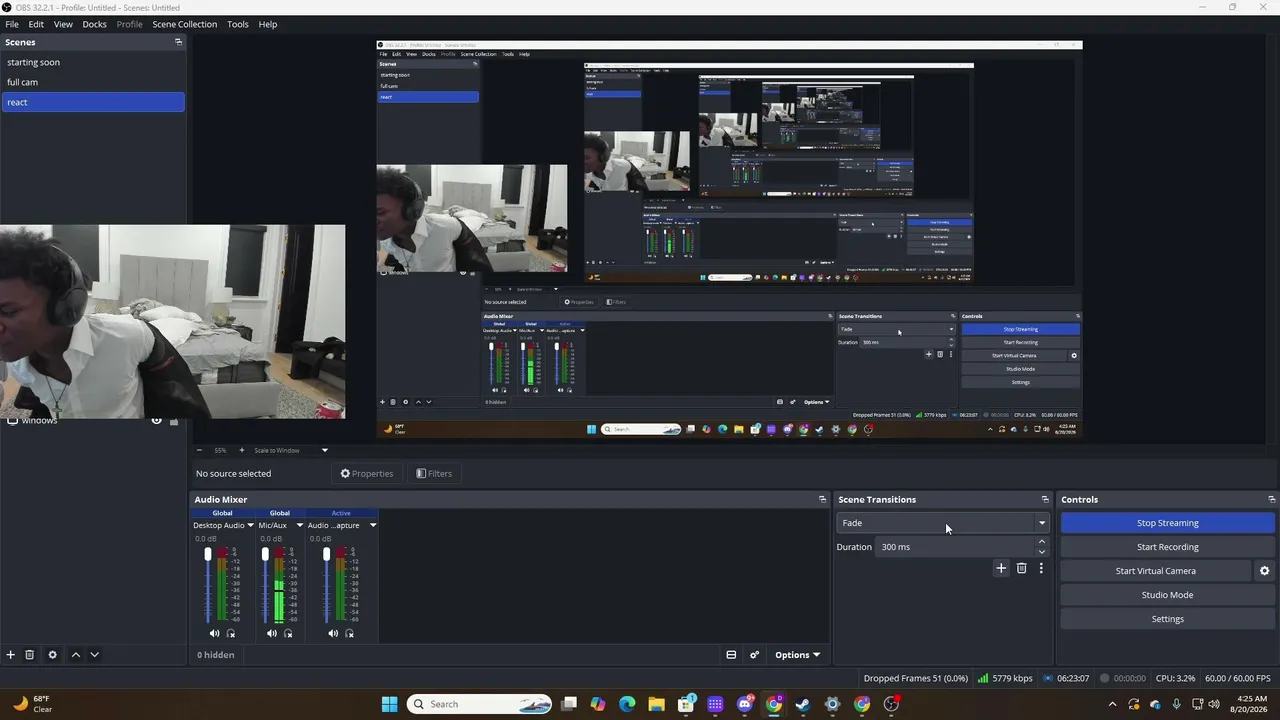
Task: Zoom out the preview minus icon
Action: (x=198, y=450)
